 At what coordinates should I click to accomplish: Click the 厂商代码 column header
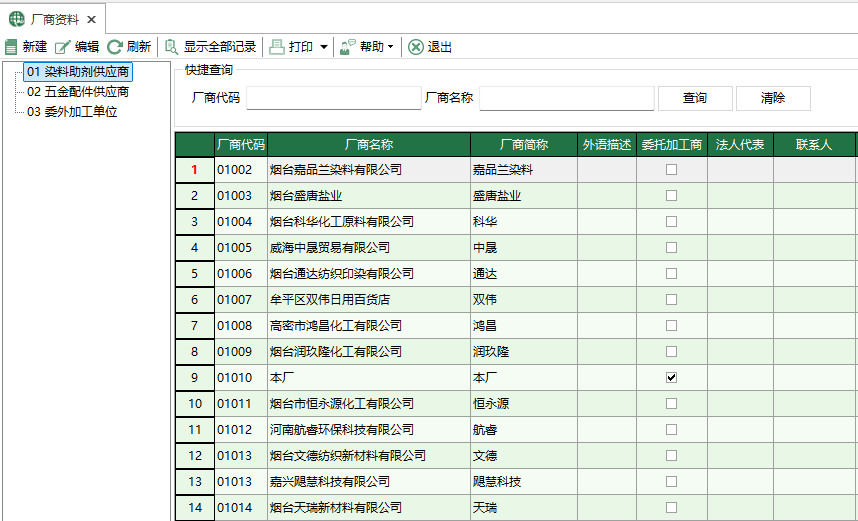[241, 144]
